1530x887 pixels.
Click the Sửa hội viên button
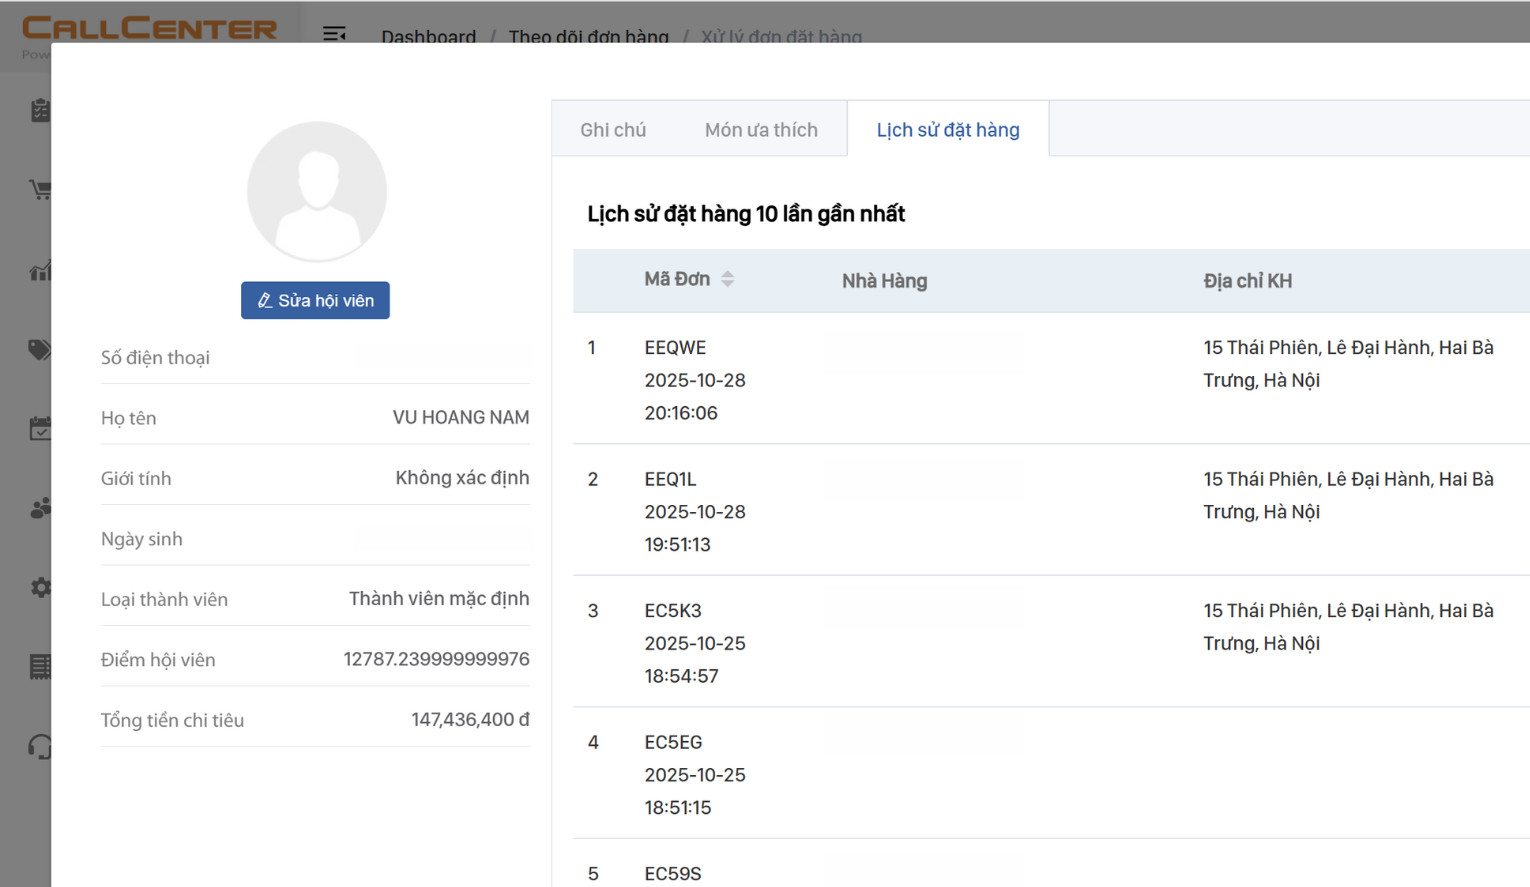pyautogui.click(x=315, y=300)
